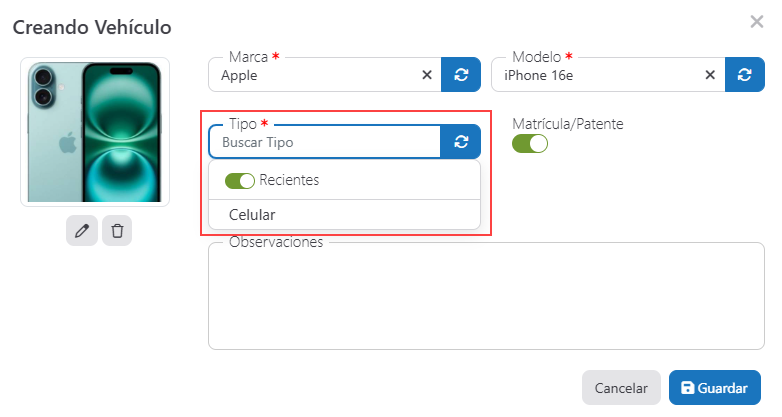
Task: Open the Marca combo box
Action: click(315, 74)
